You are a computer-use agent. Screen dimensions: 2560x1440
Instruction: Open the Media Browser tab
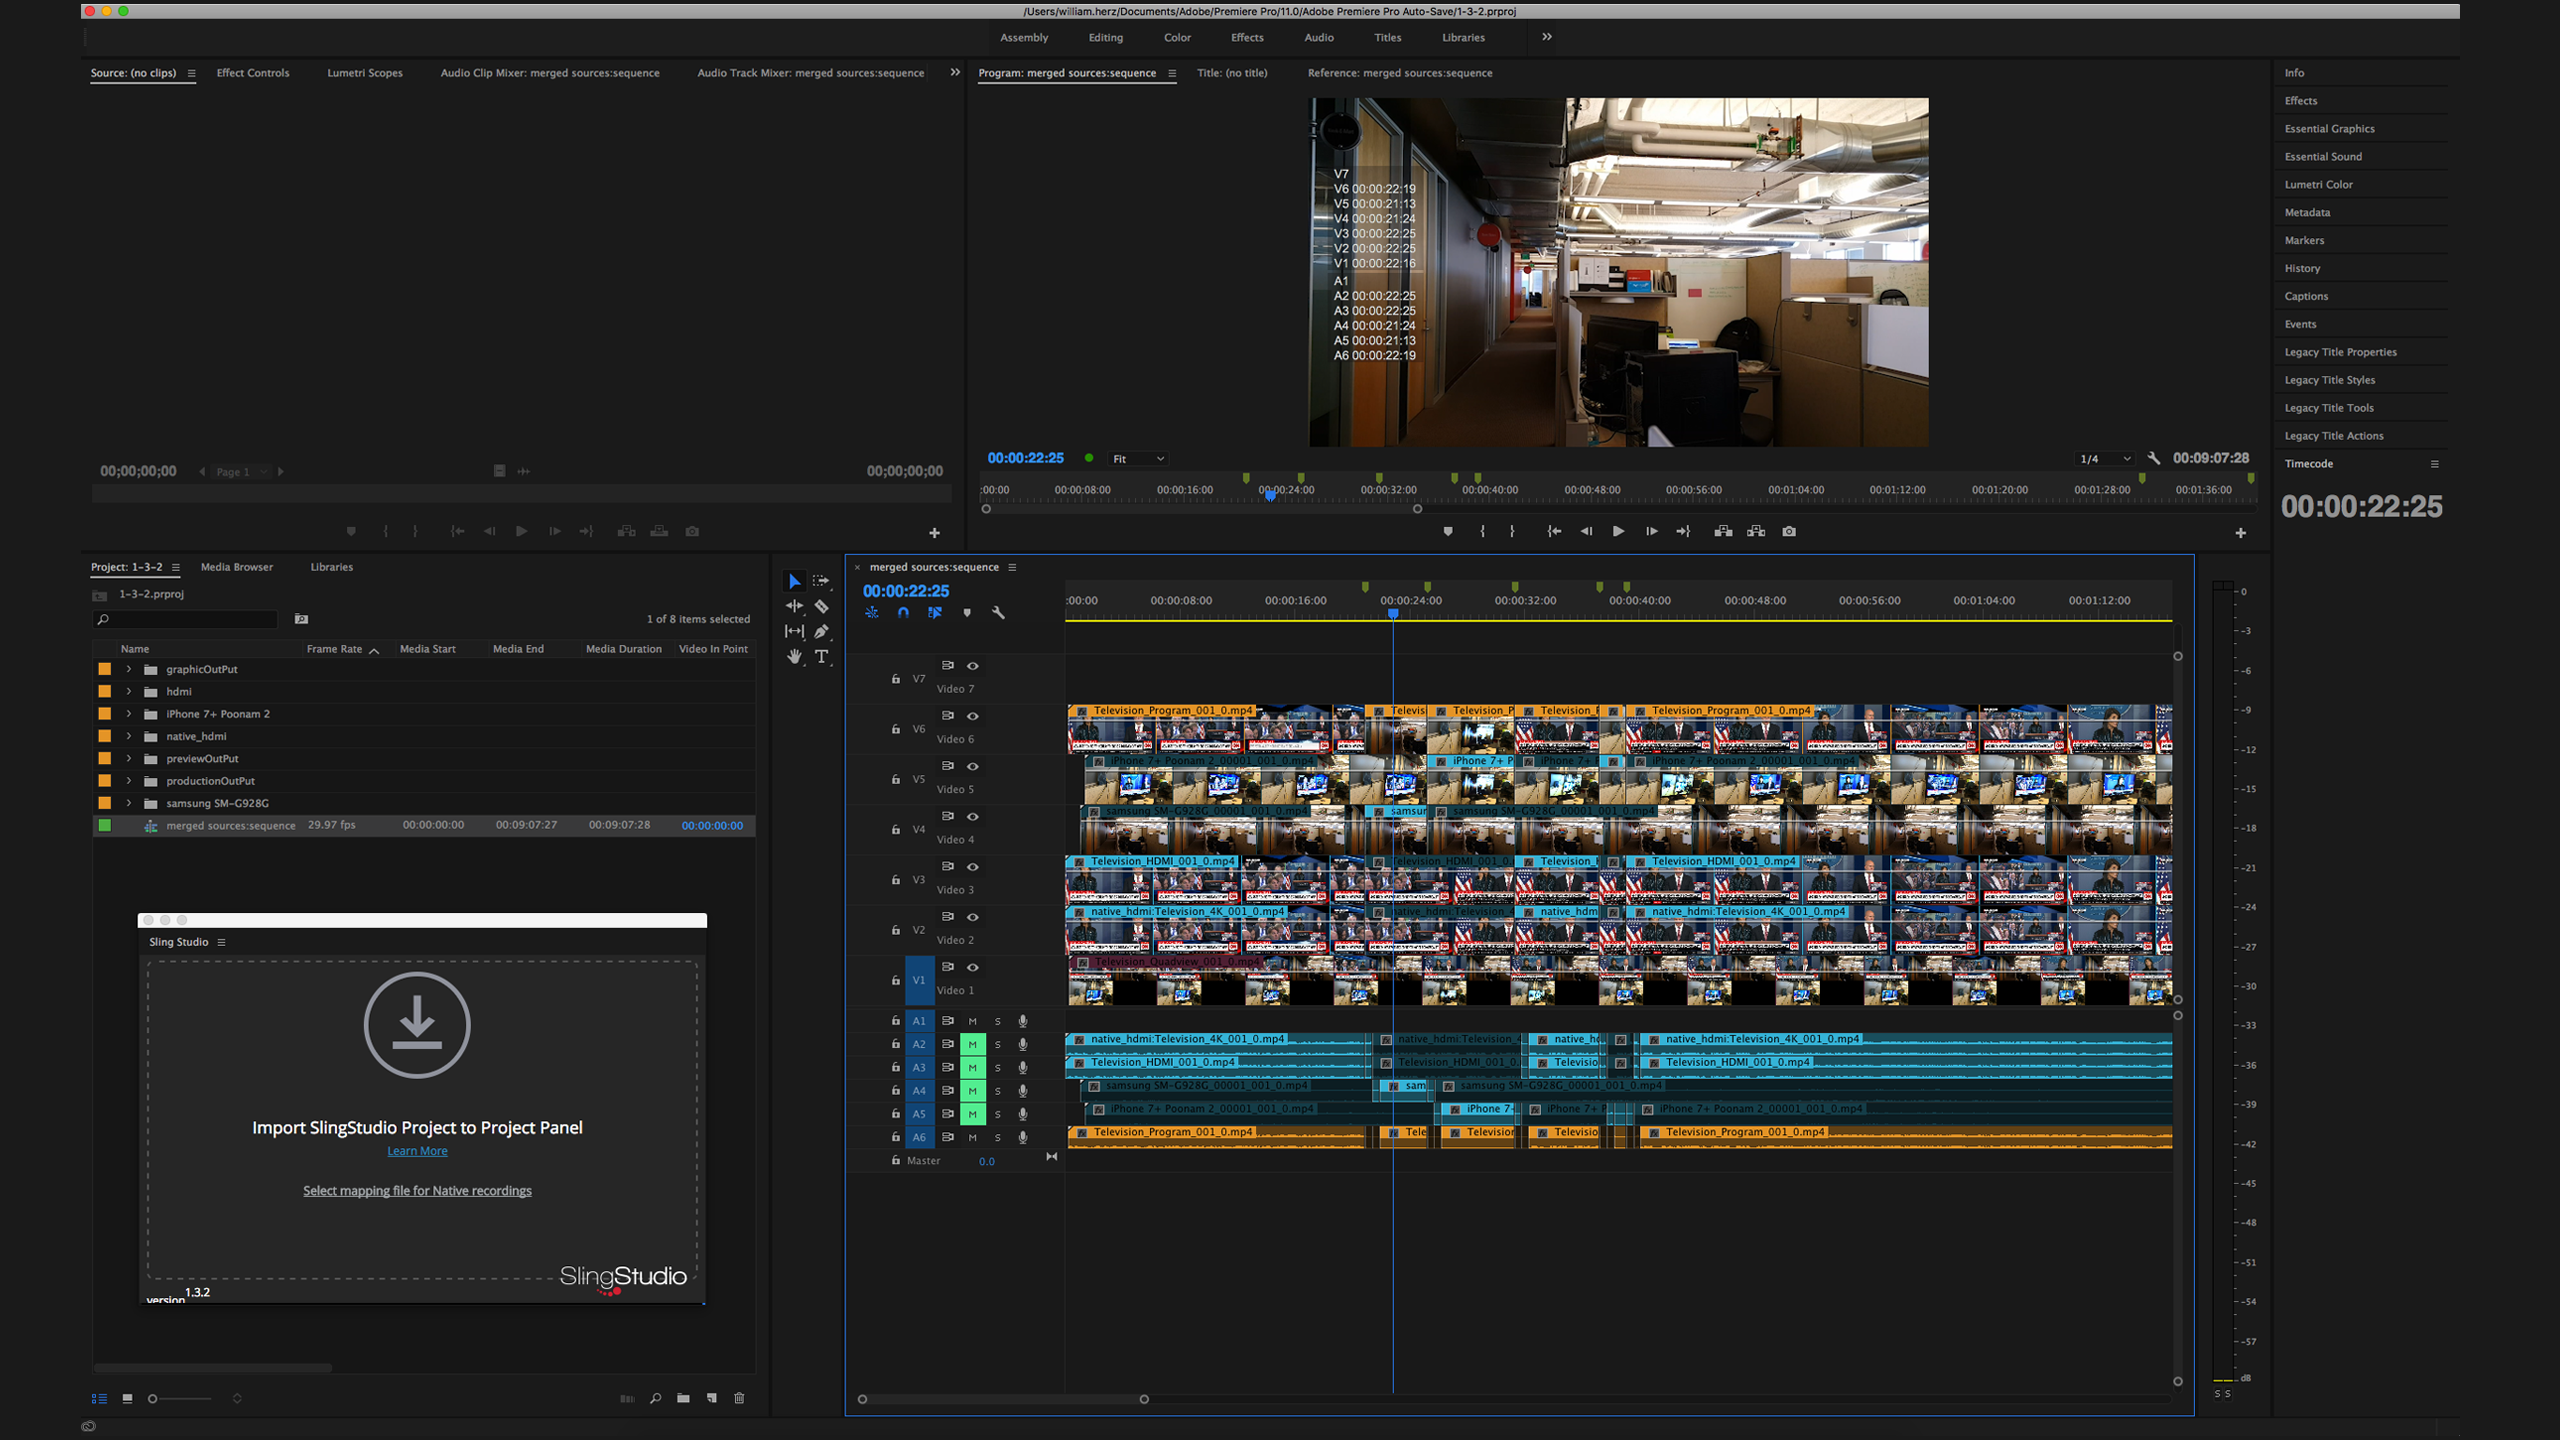tap(236, 567)
